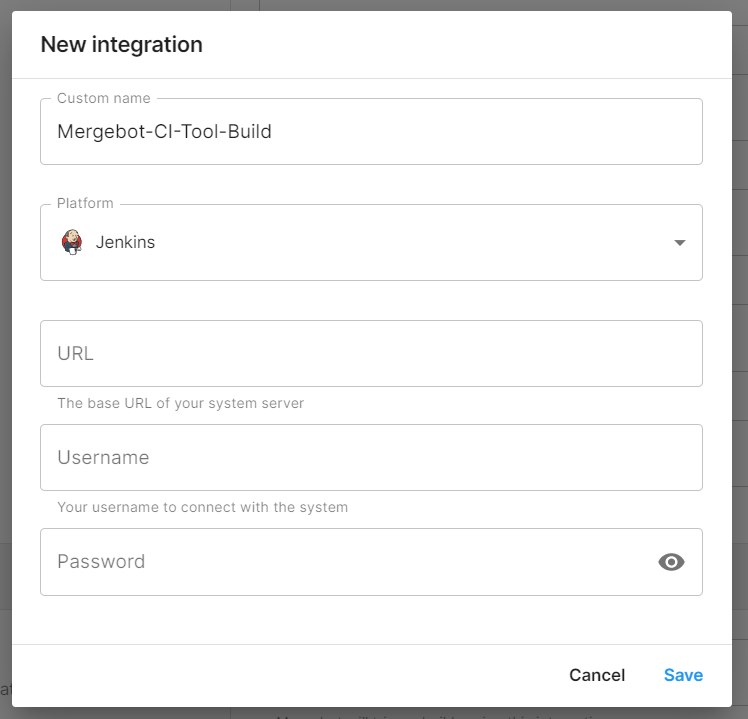This screenshot has width=748, height=719.
Task: Focus the URL input field
Action: pyautogui.click(x=371, y=354)
